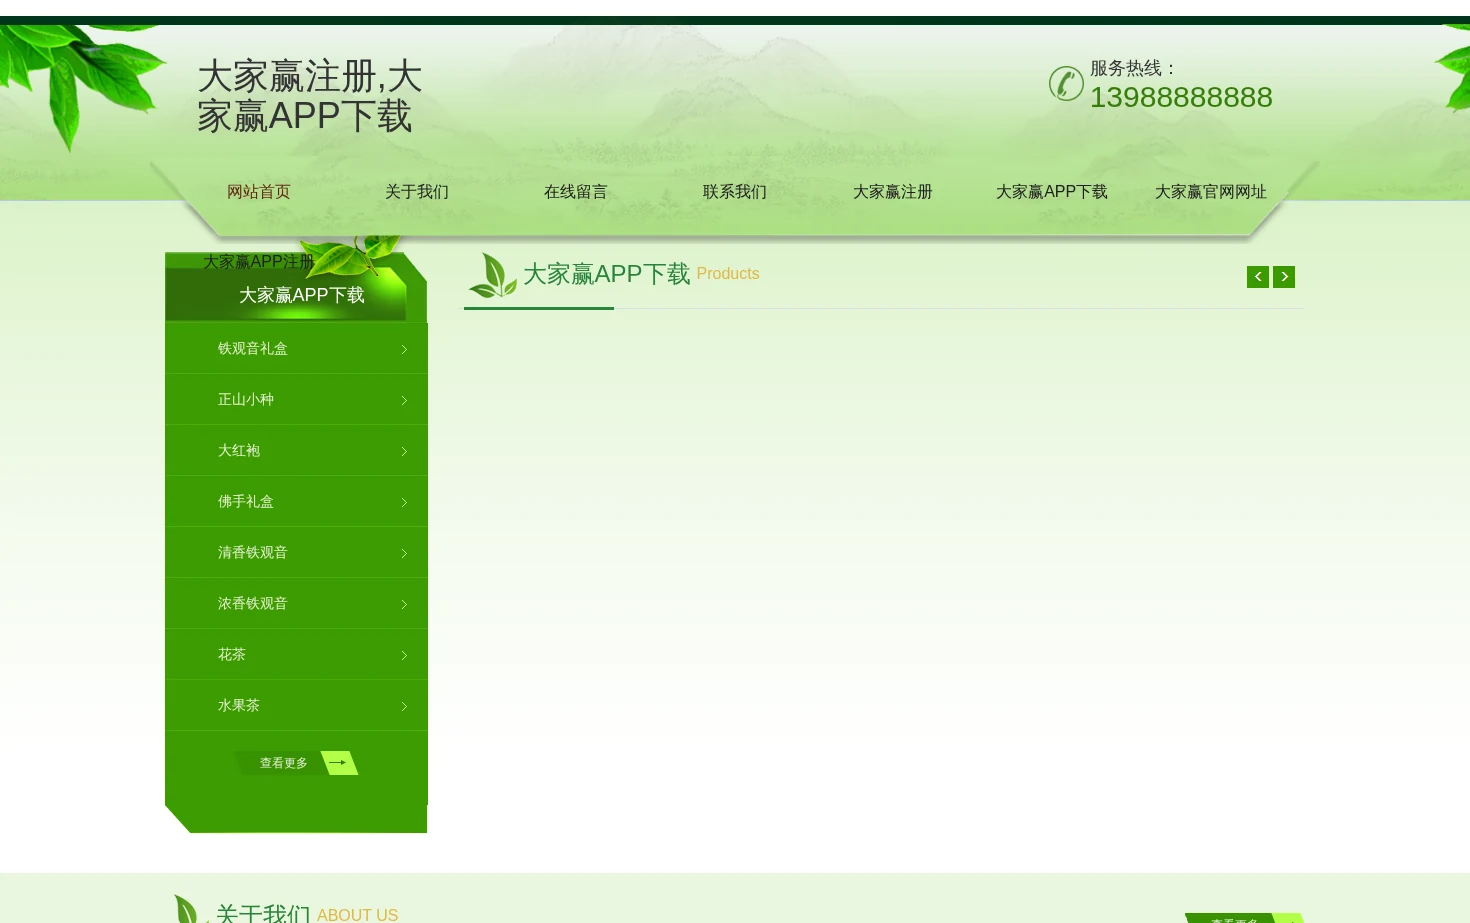Select 清香铁观音 category link
1470x923 pixels.
click(x=253, y=552)
